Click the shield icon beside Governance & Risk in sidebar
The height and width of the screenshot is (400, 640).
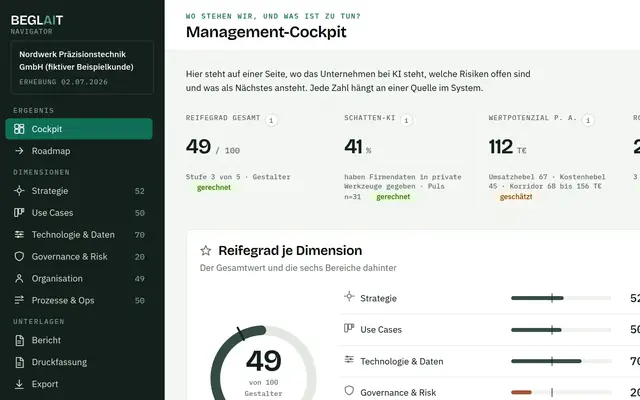[x=19, y=256]
